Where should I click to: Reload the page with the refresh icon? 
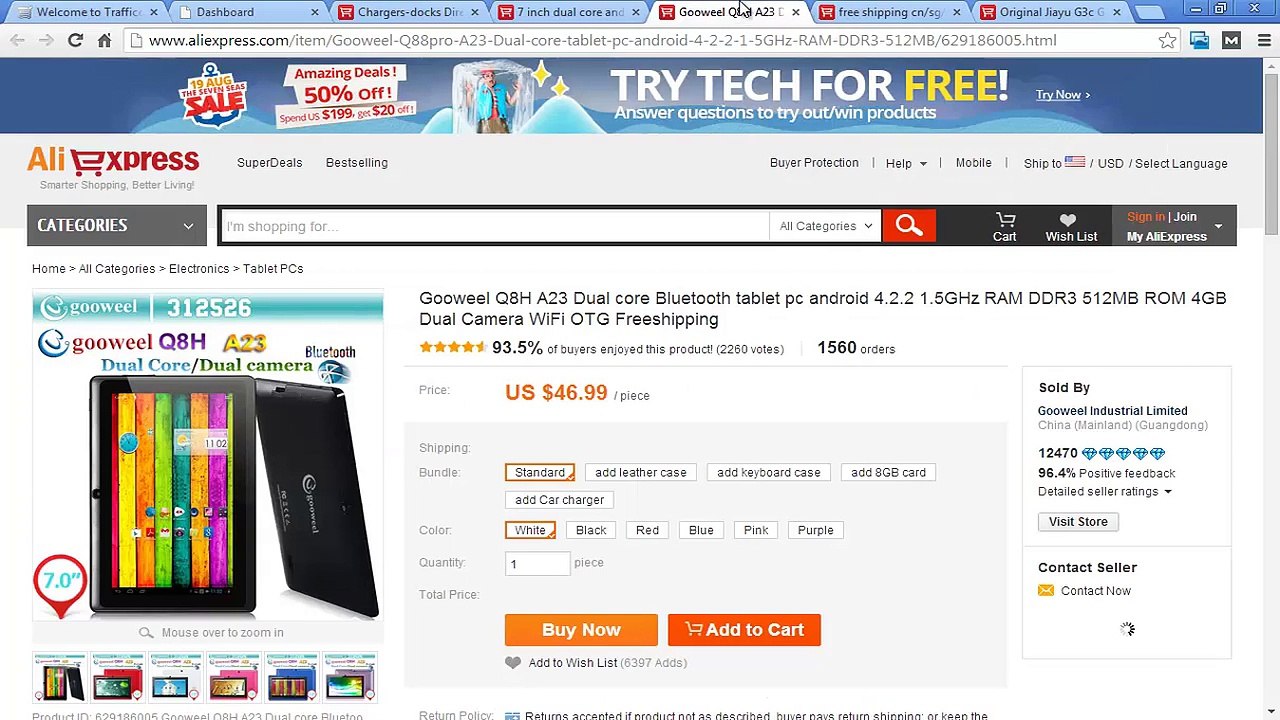[x=75, y=40]
